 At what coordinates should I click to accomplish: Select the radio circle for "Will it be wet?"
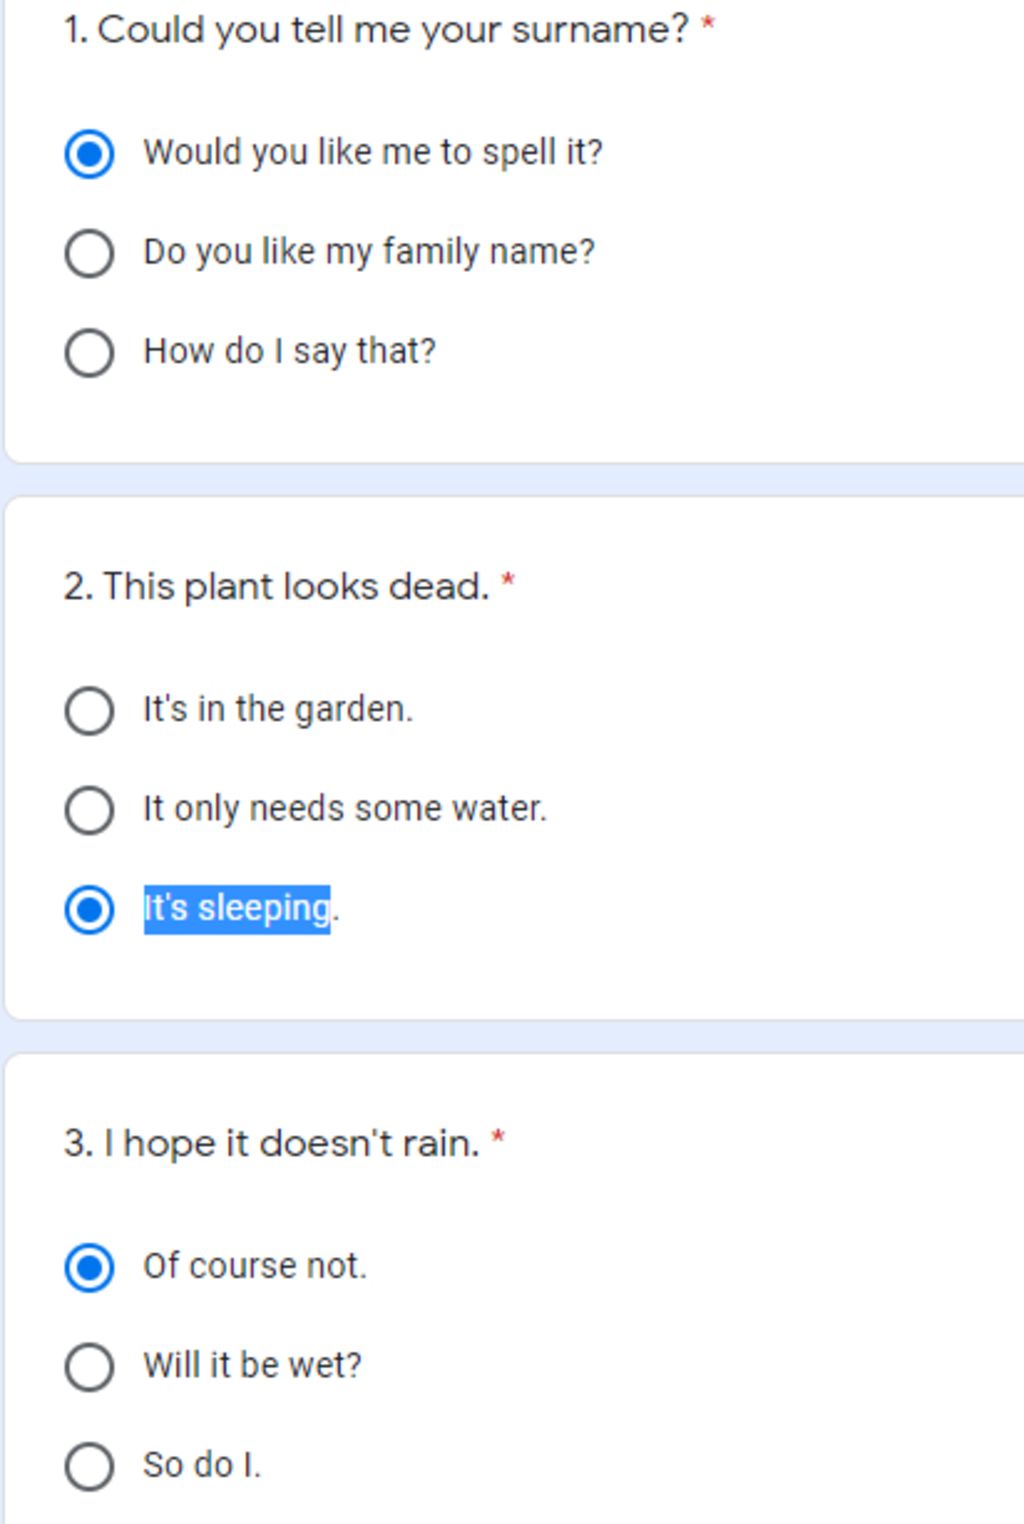click(x=89, y=1367)
